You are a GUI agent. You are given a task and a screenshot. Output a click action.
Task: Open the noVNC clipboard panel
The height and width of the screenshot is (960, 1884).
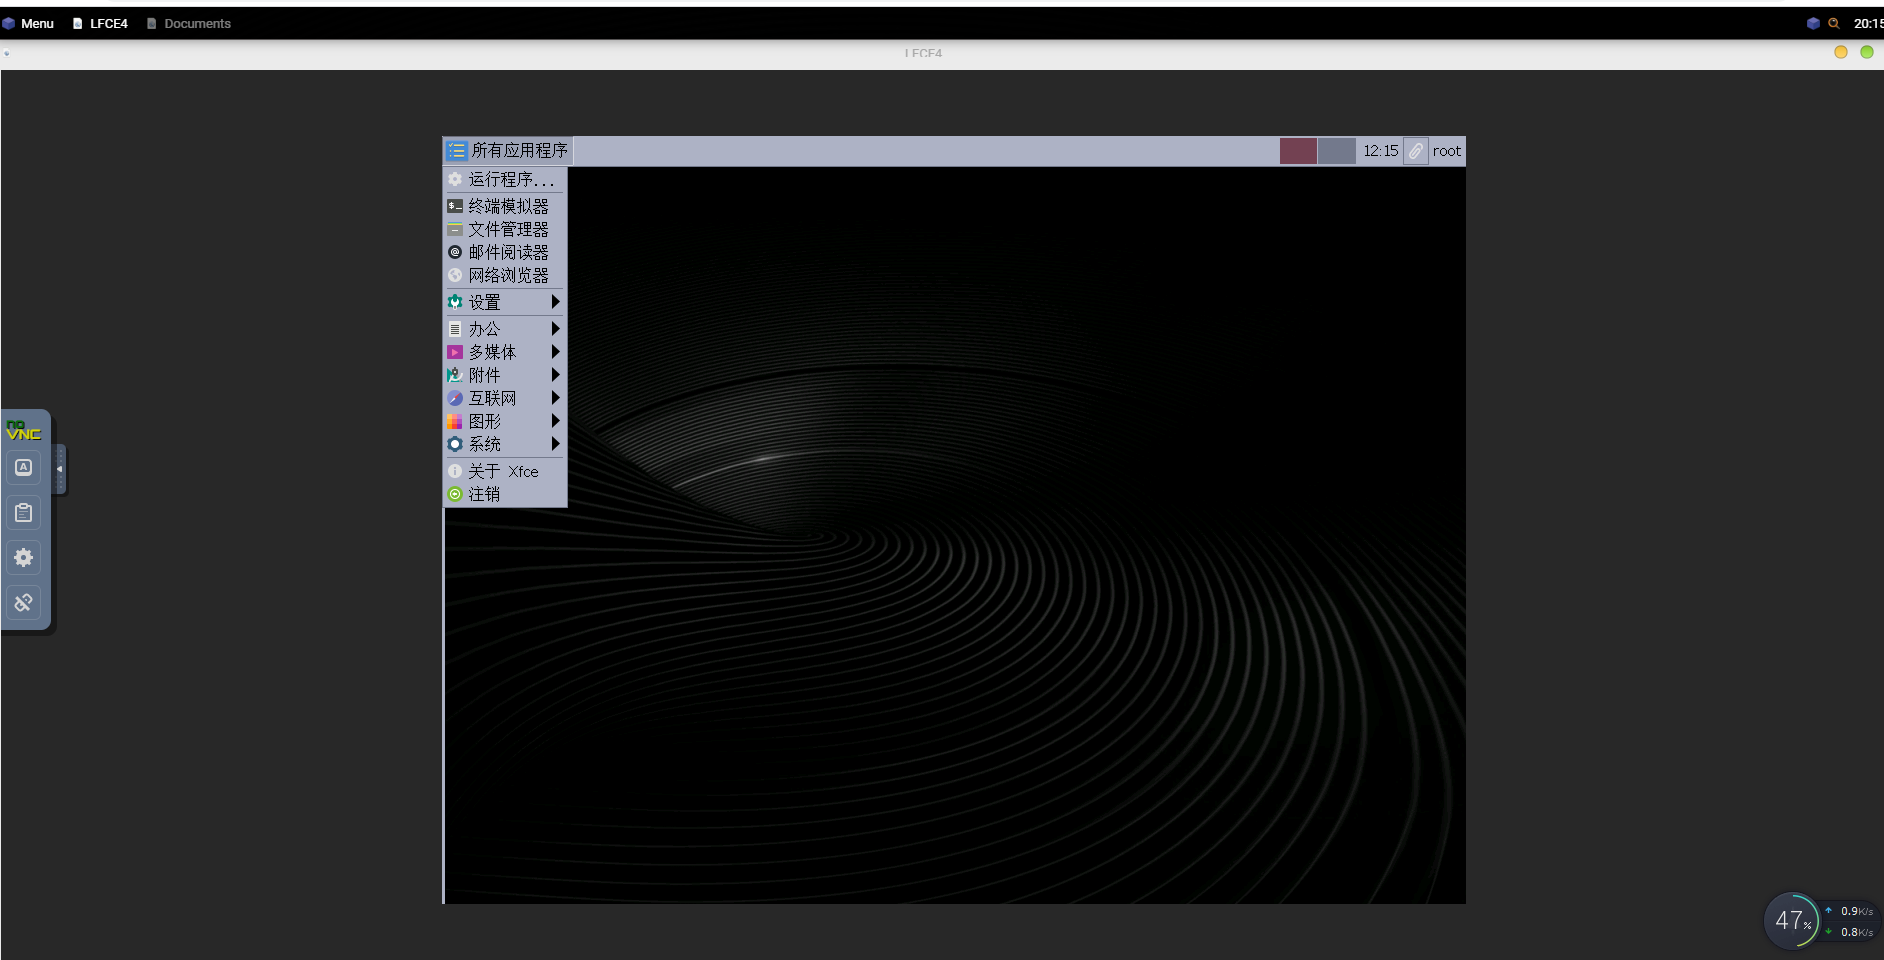(24, 513)
